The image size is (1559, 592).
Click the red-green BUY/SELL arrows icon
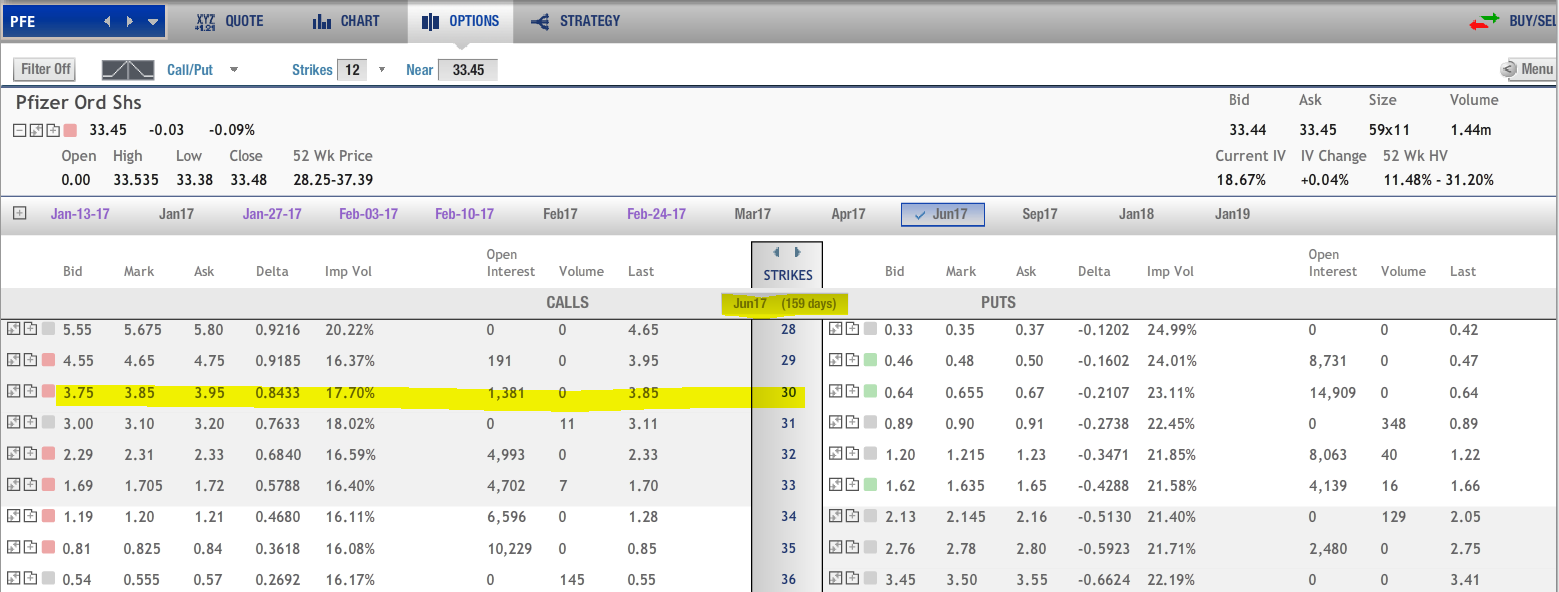coord(1484,21)
